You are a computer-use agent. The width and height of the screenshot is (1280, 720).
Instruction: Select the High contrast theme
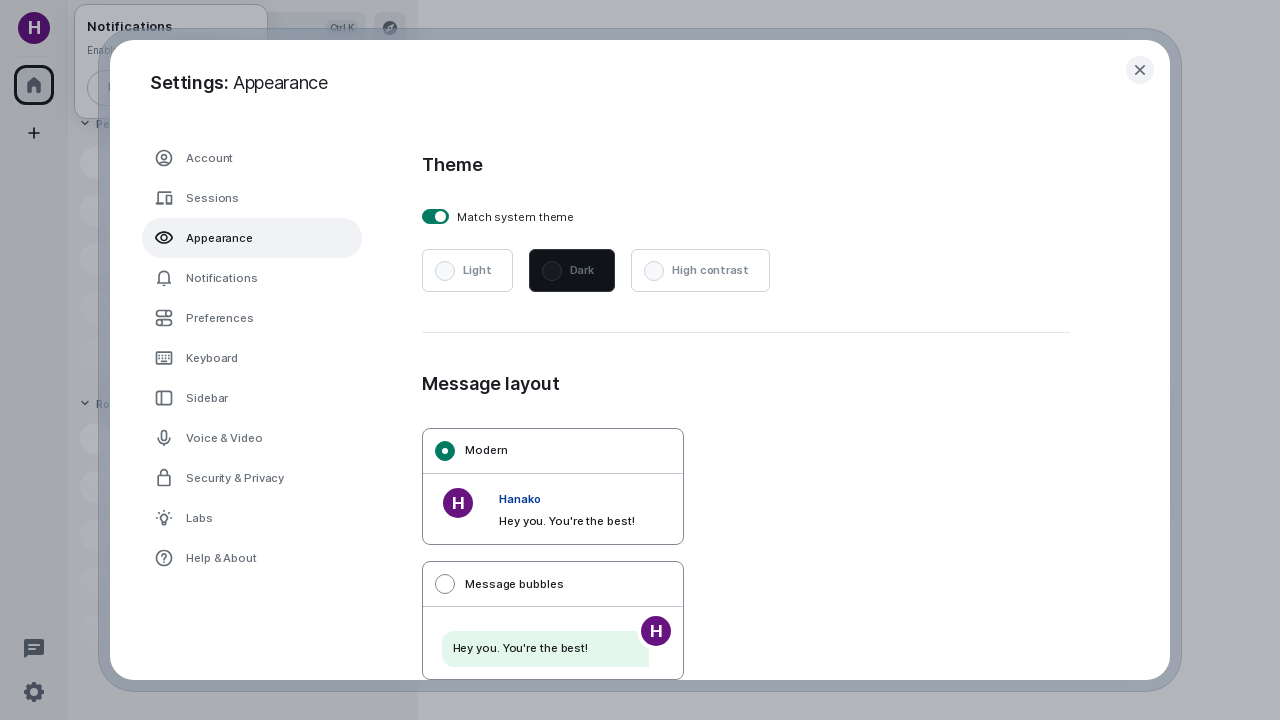click(x=700, y=271)
